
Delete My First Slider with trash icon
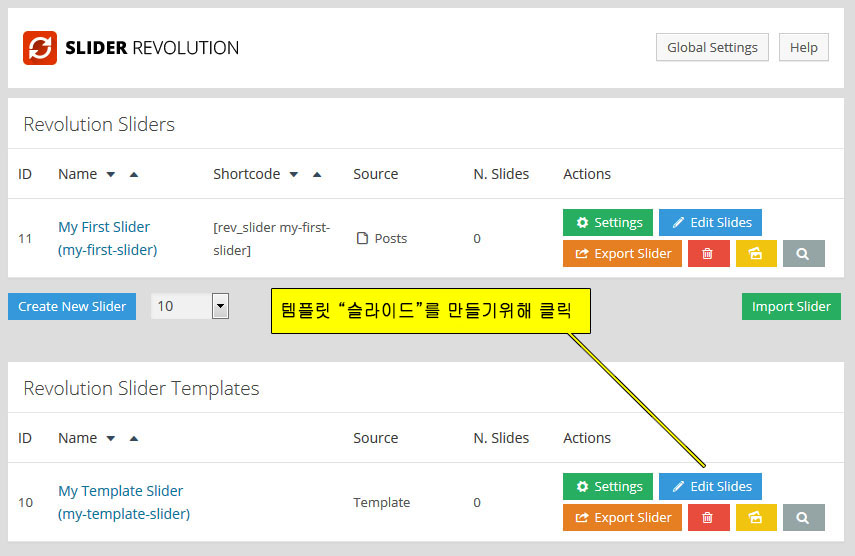tap(708, 254)
